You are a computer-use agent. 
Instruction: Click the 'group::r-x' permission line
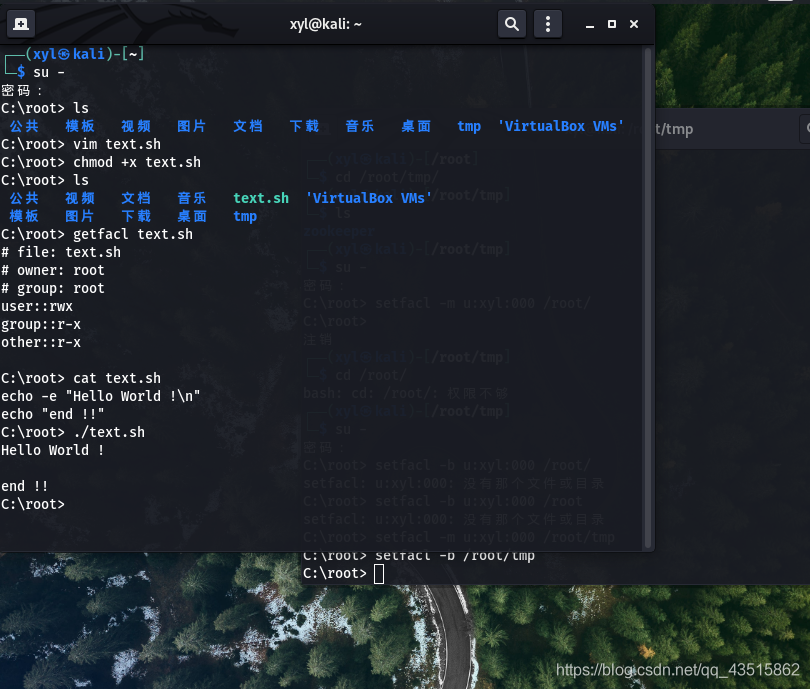[x=41, y=324]
